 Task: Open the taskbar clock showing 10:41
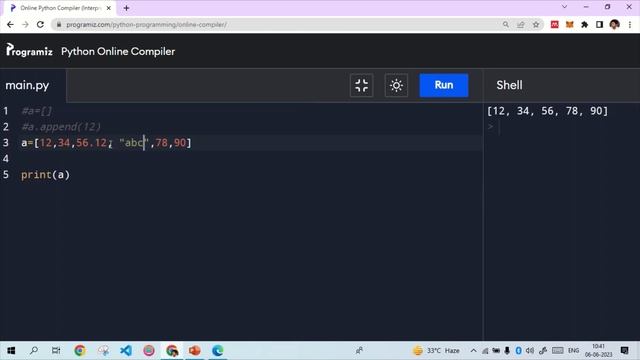[x=598, y=350]
